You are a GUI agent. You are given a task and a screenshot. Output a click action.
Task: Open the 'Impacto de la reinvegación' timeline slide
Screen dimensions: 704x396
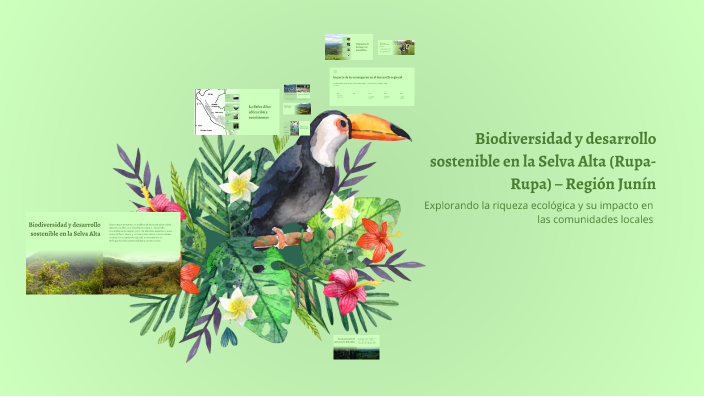[x=372, y=87]
